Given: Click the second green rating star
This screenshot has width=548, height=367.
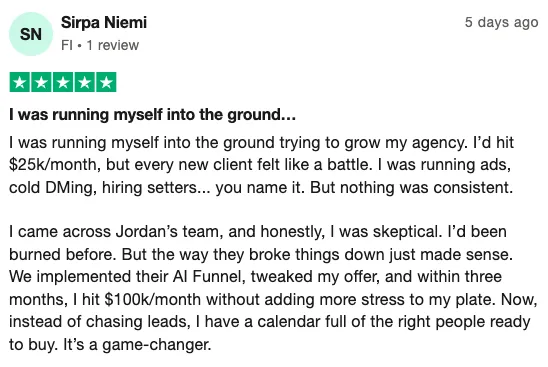Looking at the screenshot, I should coord(41,82).
